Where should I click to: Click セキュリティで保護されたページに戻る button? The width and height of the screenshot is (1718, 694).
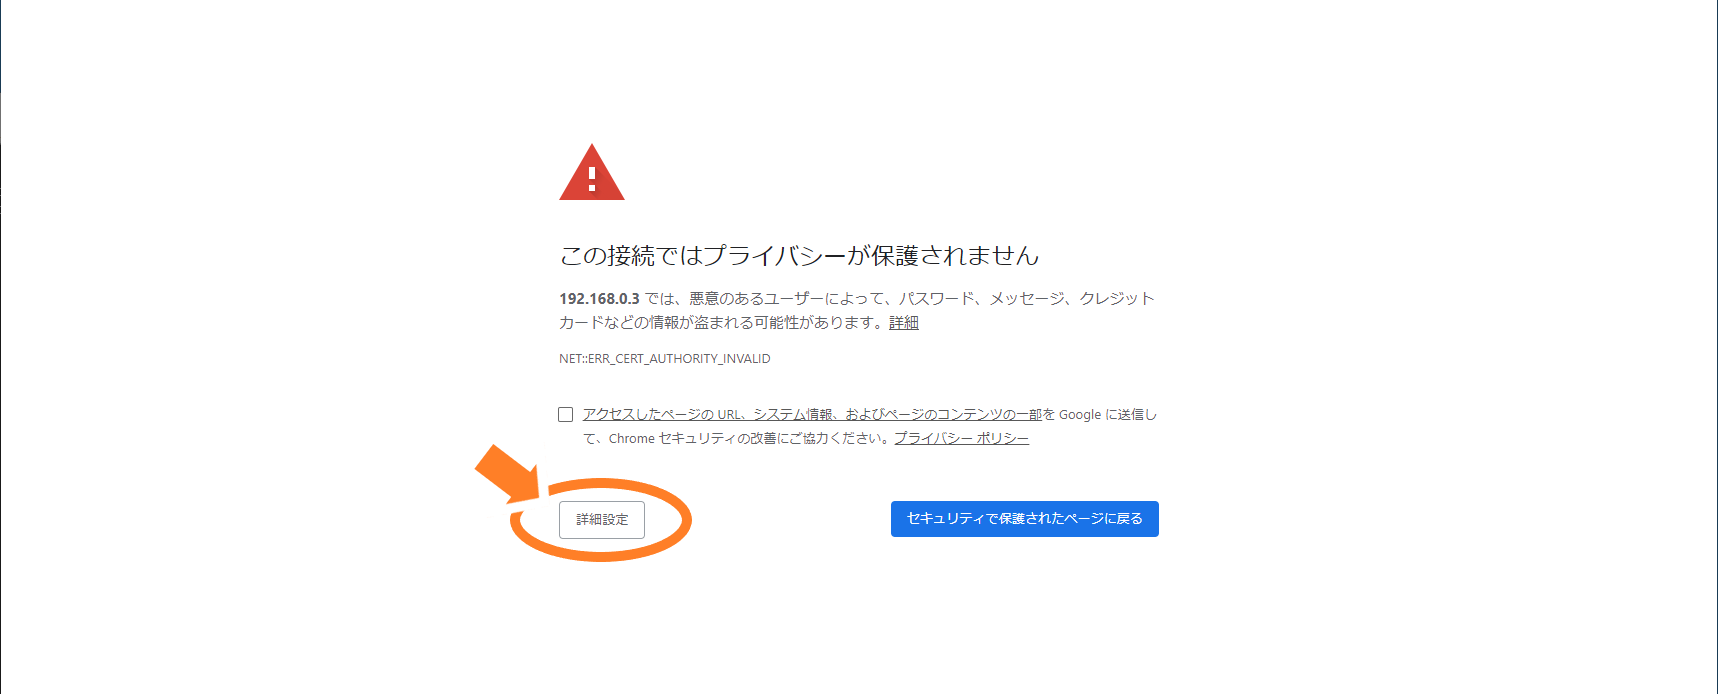1025,519
